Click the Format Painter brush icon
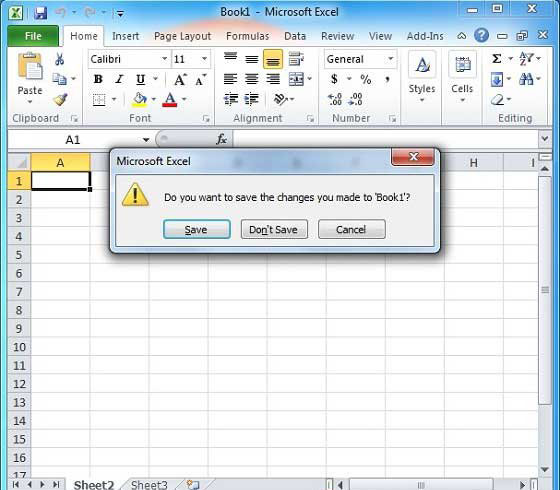 (x=60, y=99)
